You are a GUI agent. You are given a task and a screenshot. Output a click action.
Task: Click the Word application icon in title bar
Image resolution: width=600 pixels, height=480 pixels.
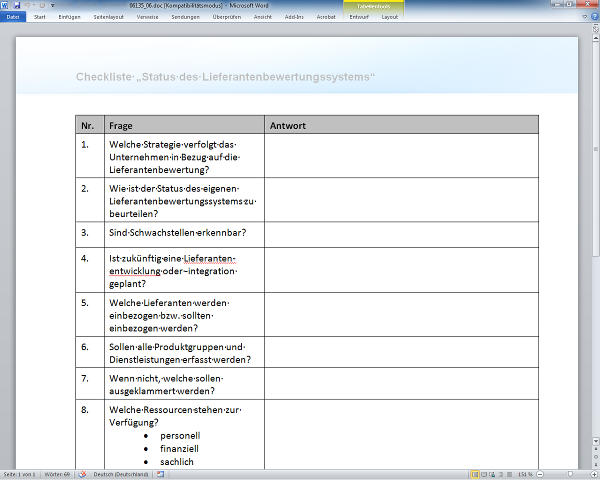click(4, 5)
